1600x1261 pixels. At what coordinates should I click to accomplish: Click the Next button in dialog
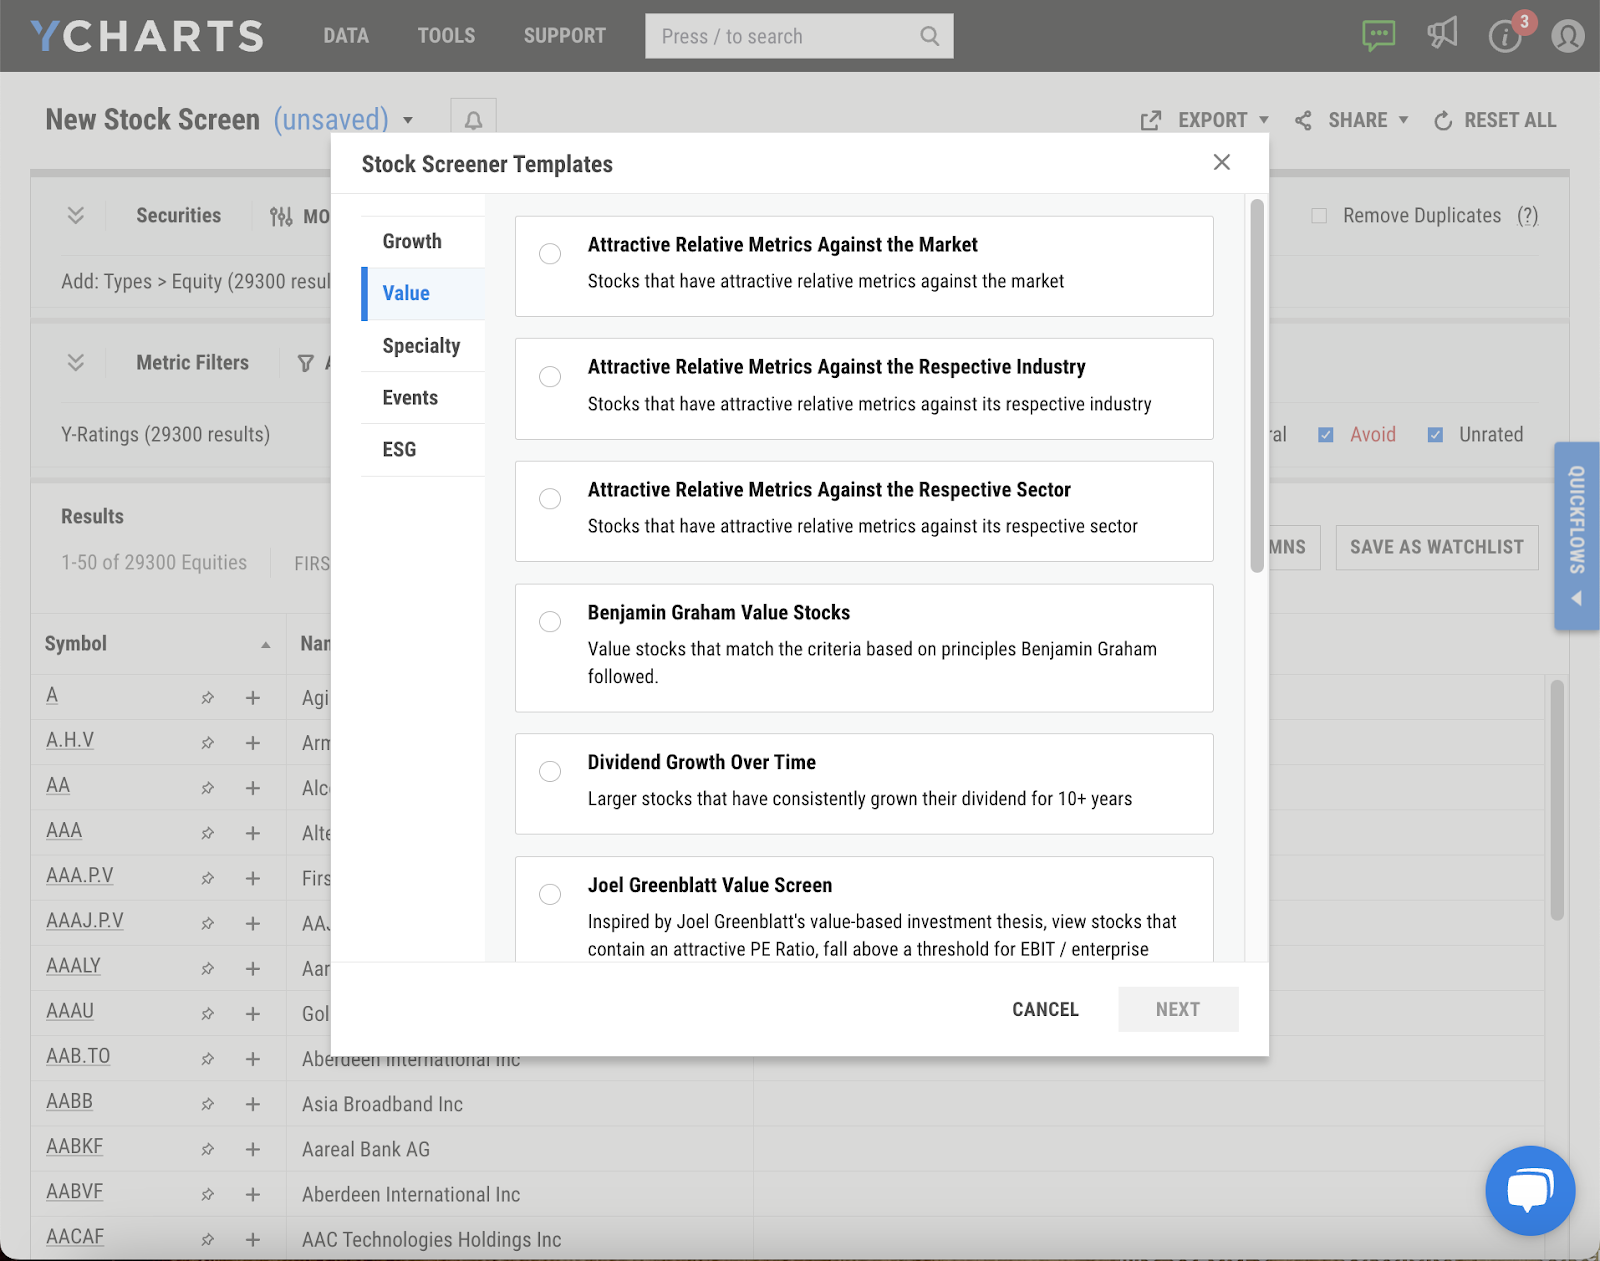[1178, 1009]
